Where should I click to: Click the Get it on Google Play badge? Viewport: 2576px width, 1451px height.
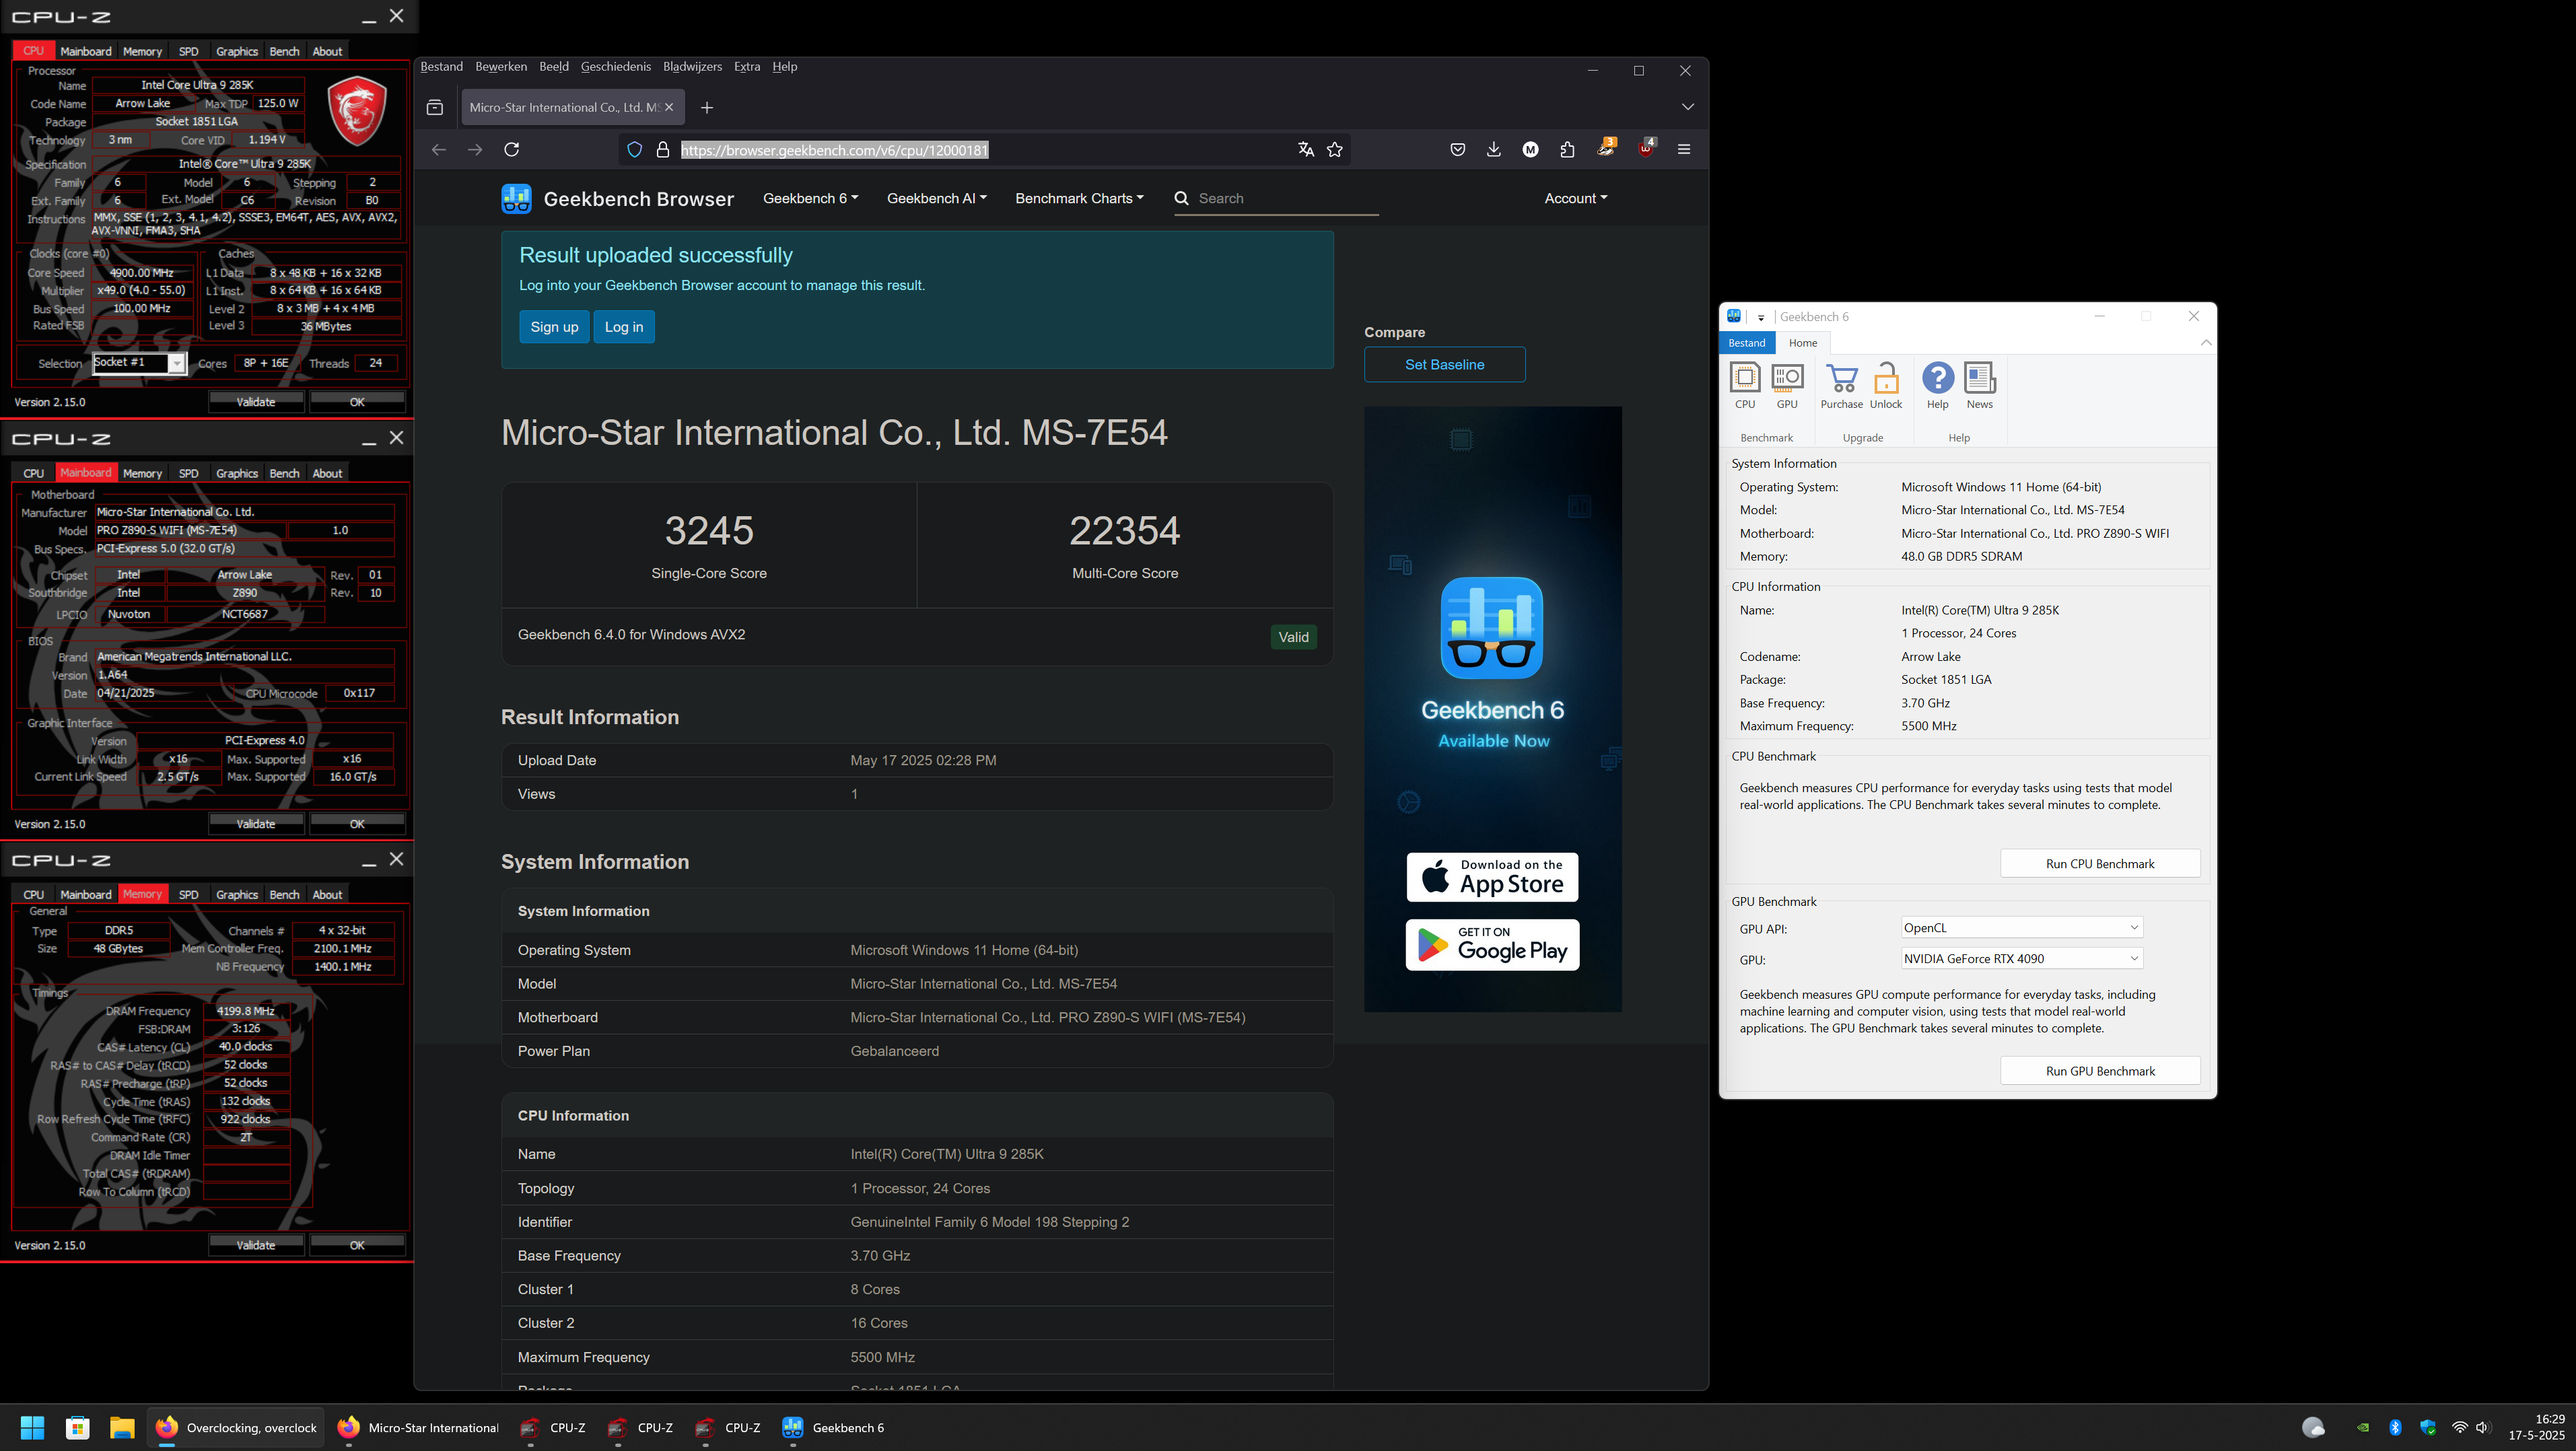coord(1492,945)
